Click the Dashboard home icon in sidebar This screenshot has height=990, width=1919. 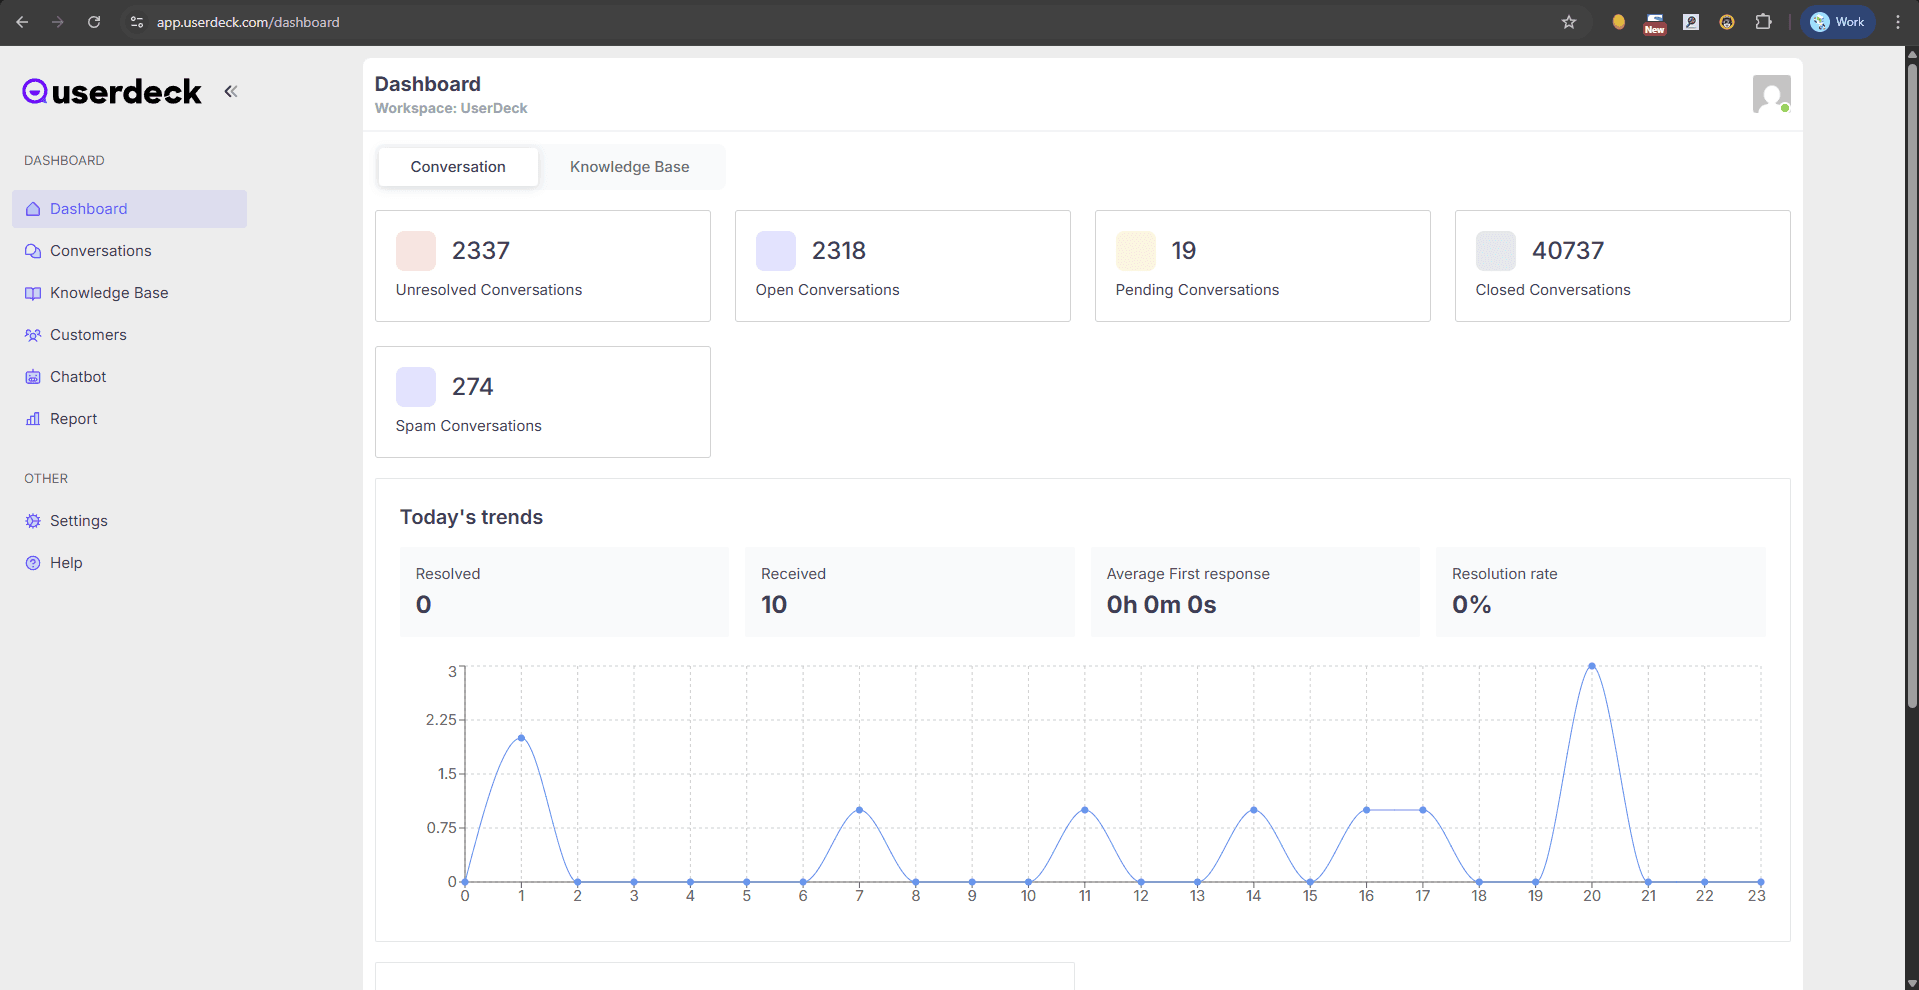(x=33, y=209)
